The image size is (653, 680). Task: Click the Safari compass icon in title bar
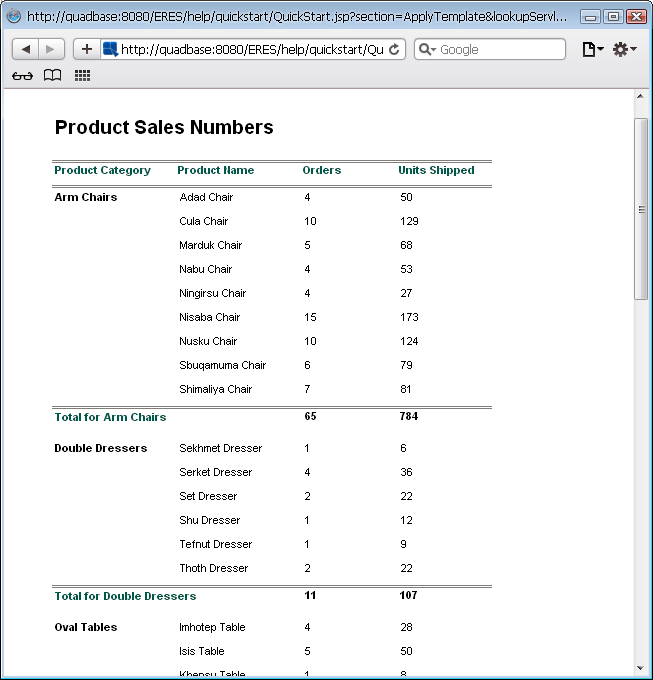(x=14, y=16)
